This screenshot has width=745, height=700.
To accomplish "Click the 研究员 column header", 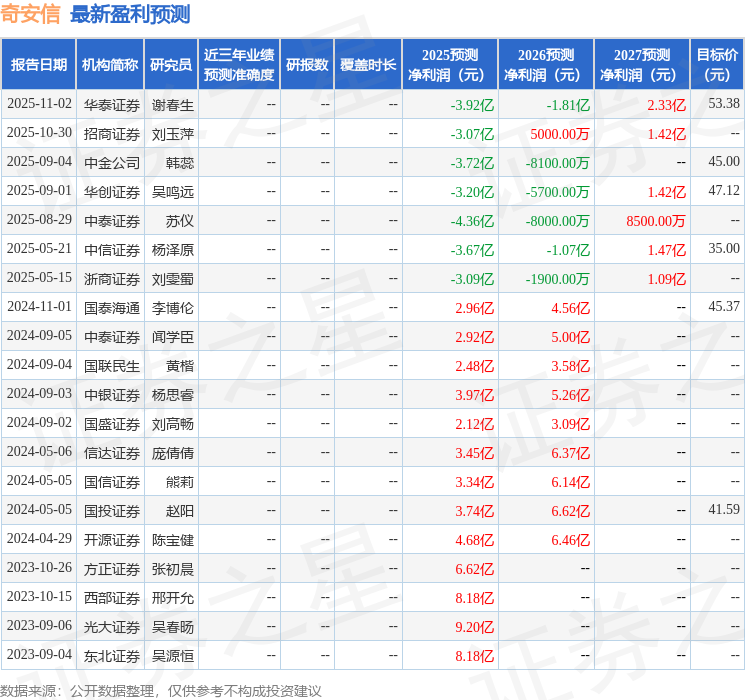I will tap(171, 64).
